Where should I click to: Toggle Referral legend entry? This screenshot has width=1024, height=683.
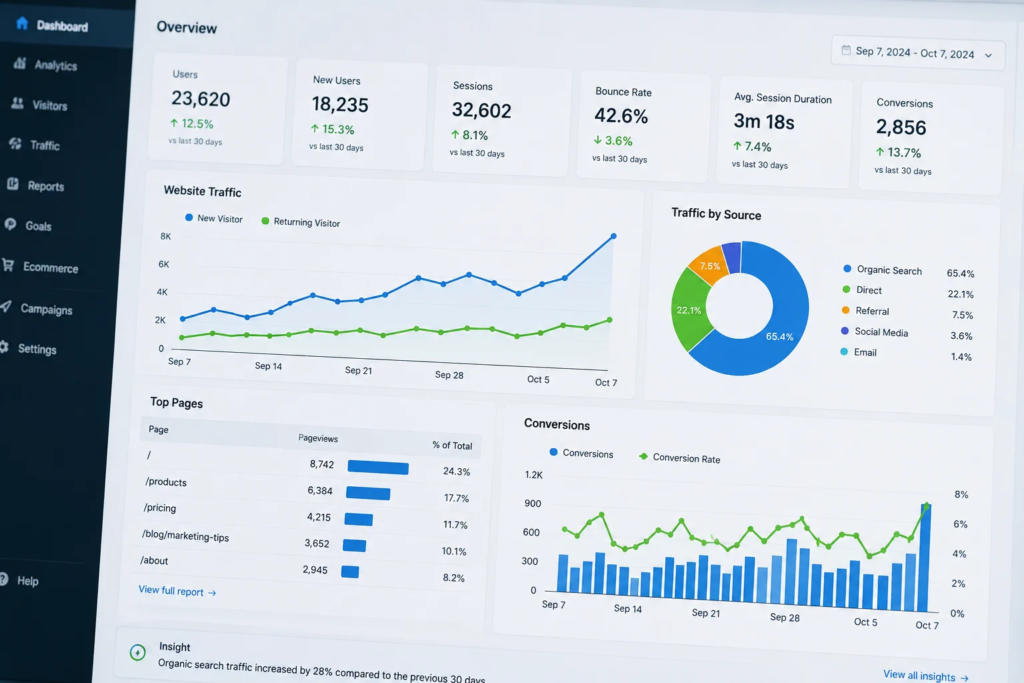coord(865,311)
